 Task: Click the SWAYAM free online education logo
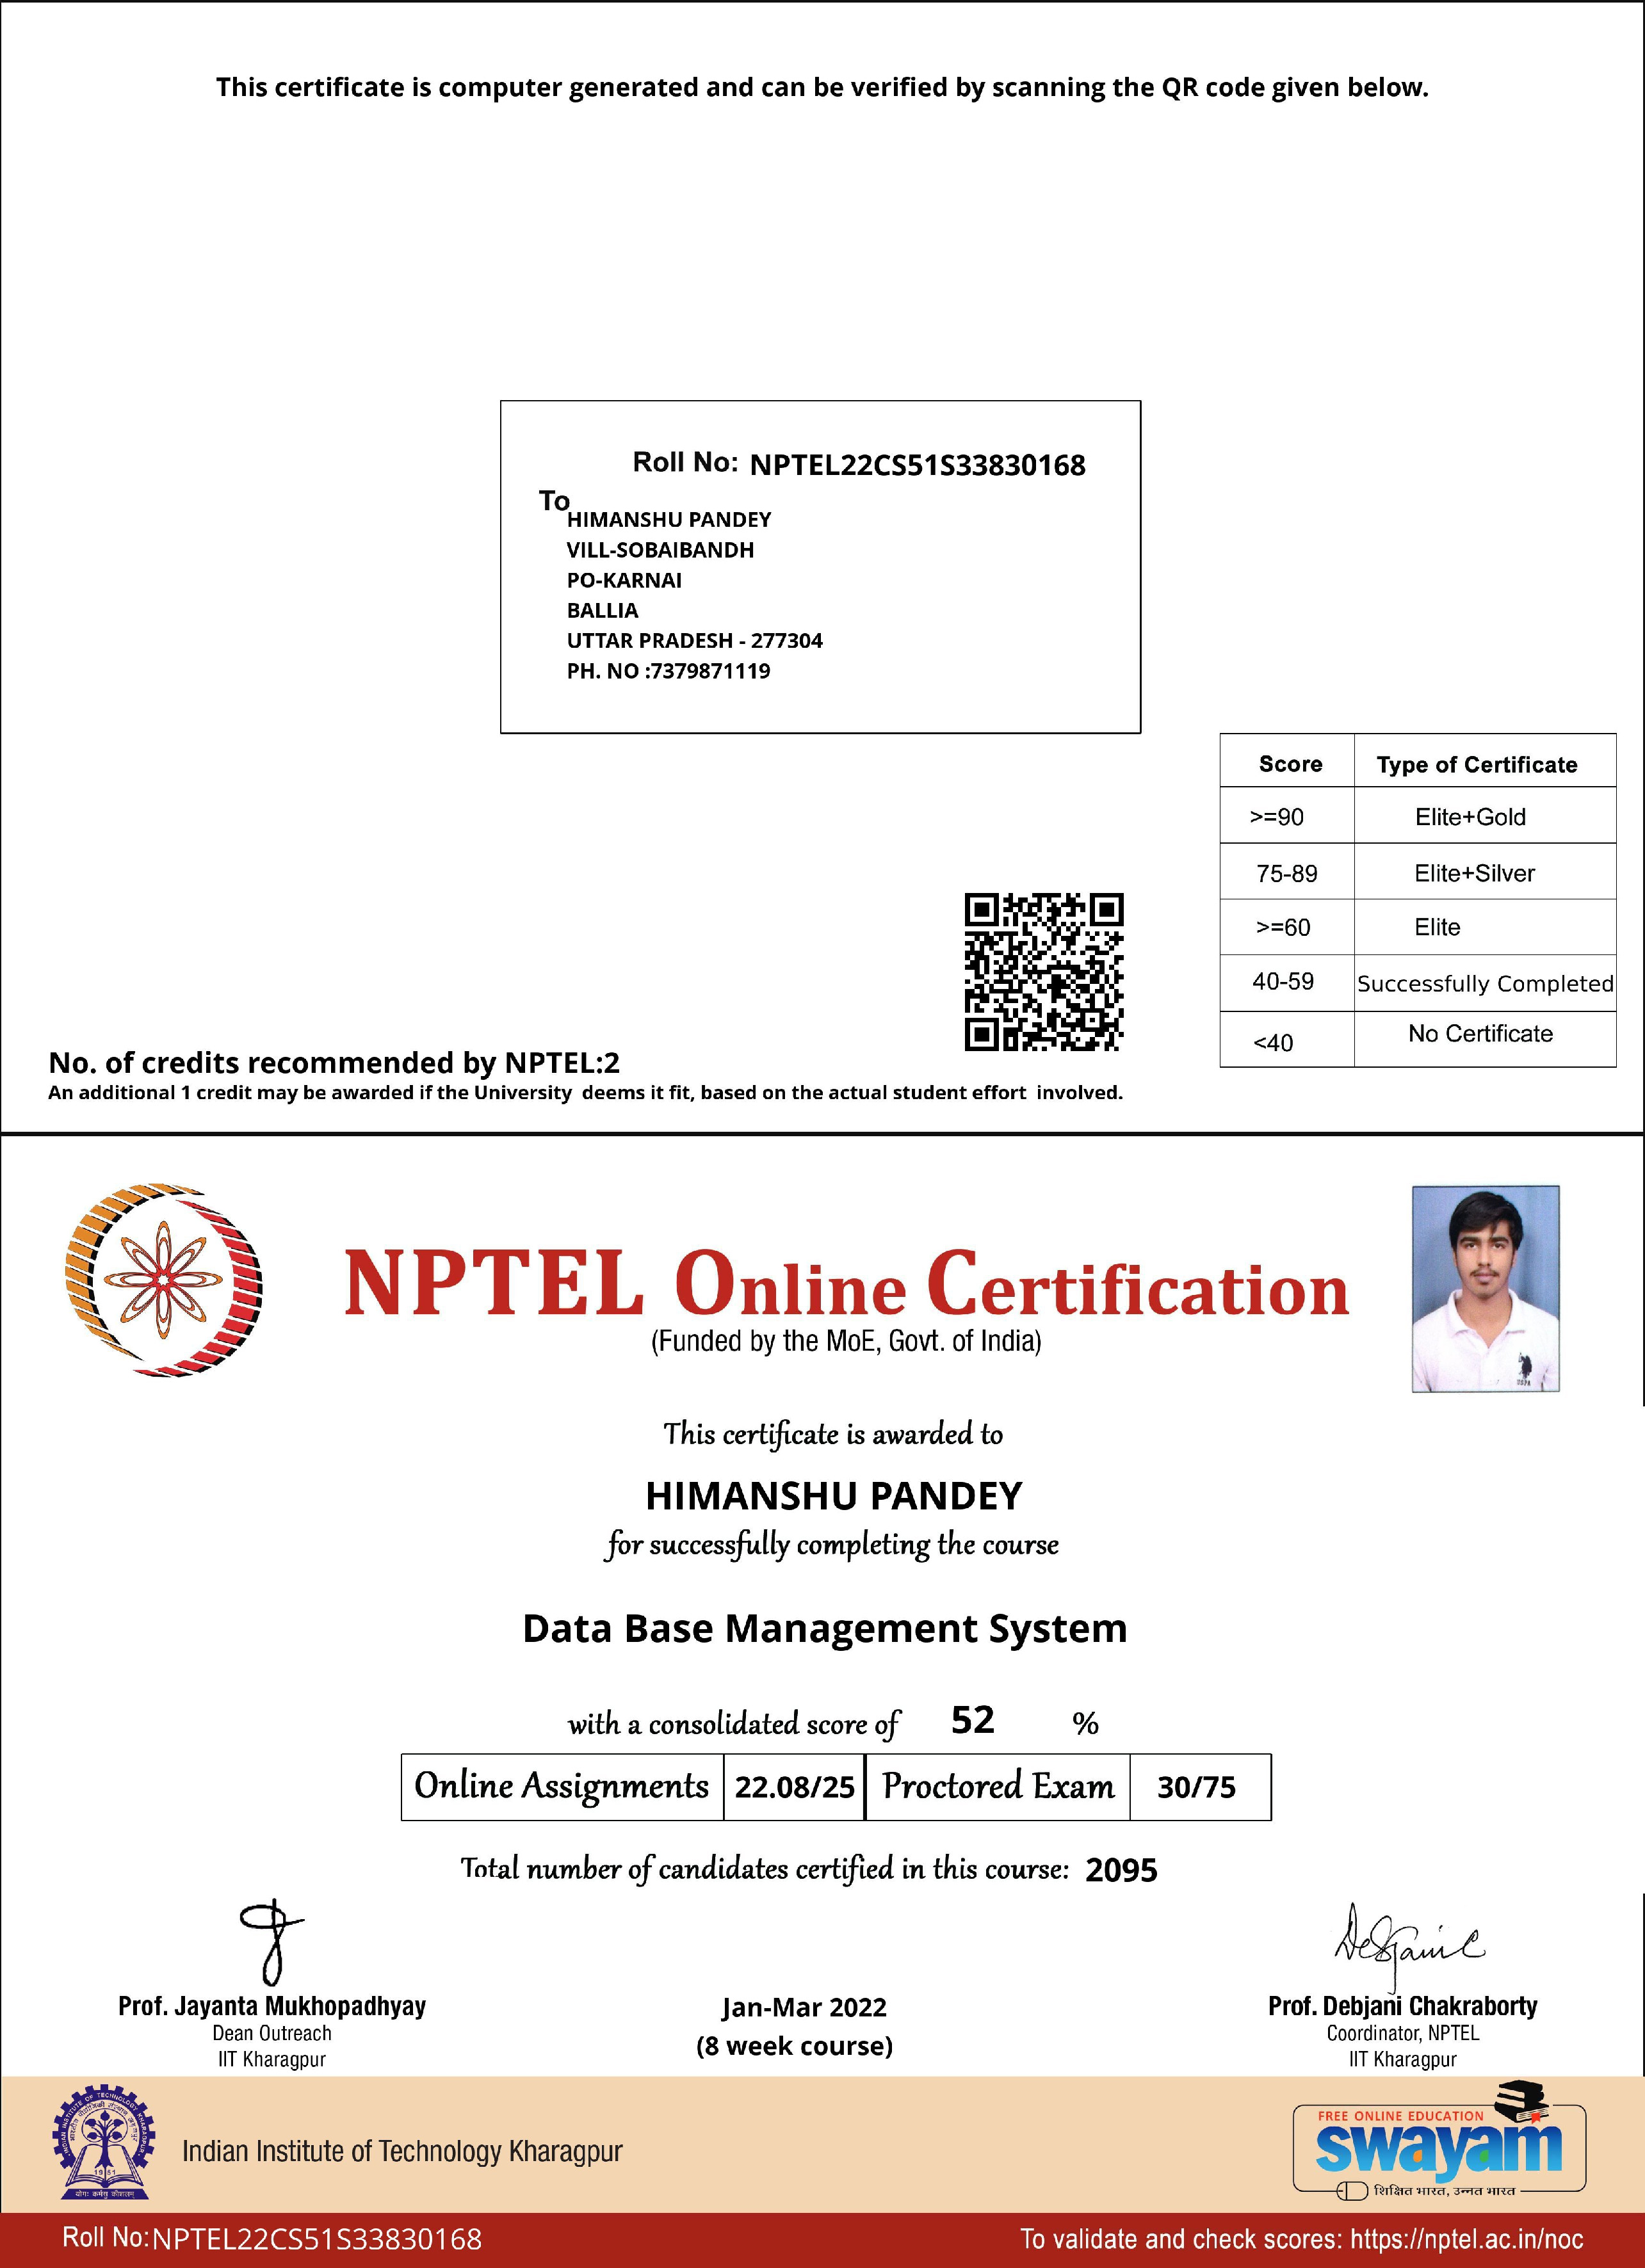click(x=1439, y=2142)
